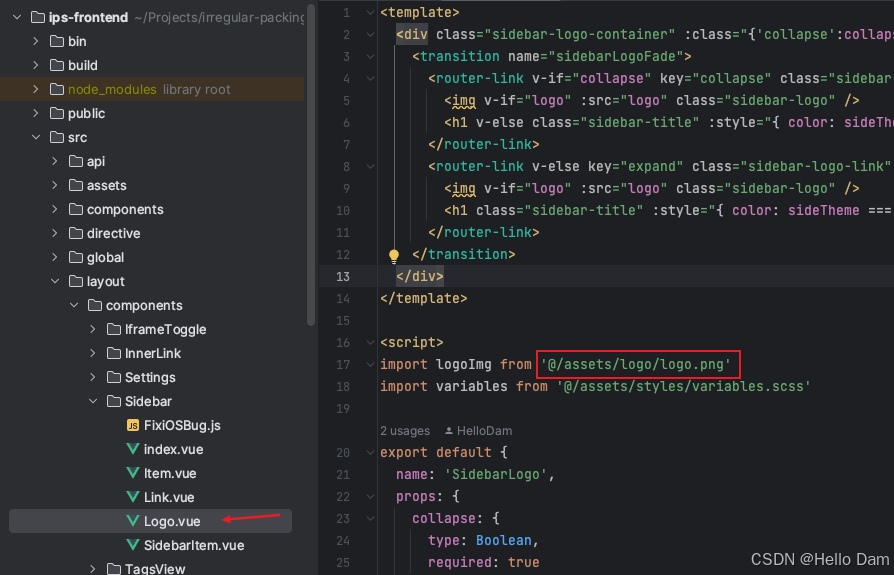This screenshot has width=894, height=575.
Task: Click the bin folder icon
Action: point(56,42)
